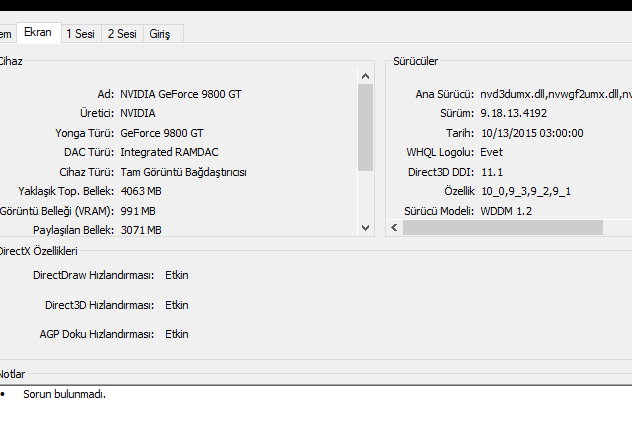Click the driver version 9.18.13.4192
Image resolution: width=632 pixels, height=425 pixels.
513,113
